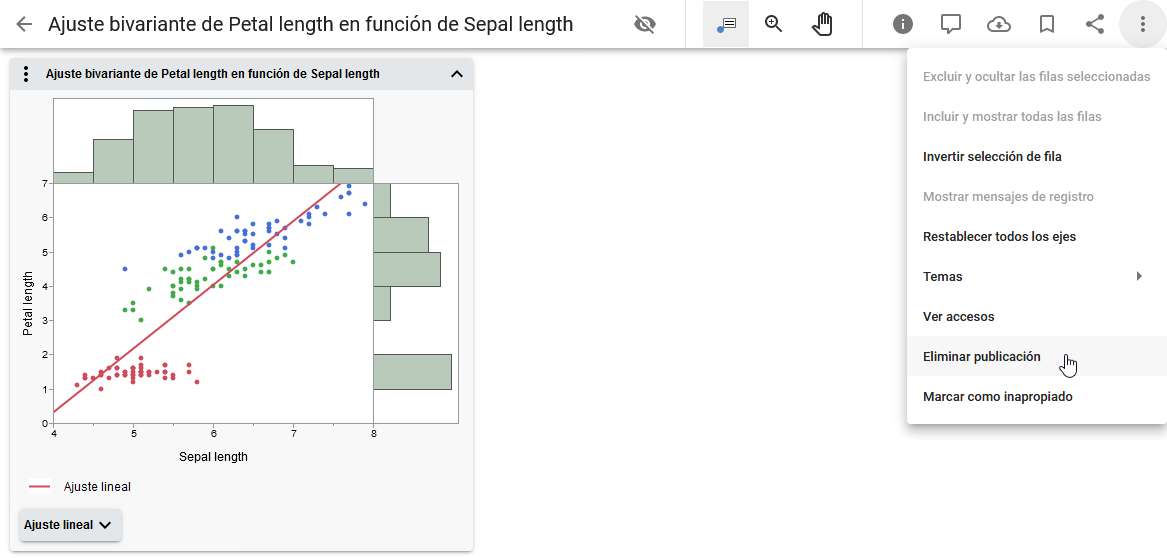The image size is (1167, 558).
Task: Open the top-right vertical dots menu
Action: [1143, 24]
